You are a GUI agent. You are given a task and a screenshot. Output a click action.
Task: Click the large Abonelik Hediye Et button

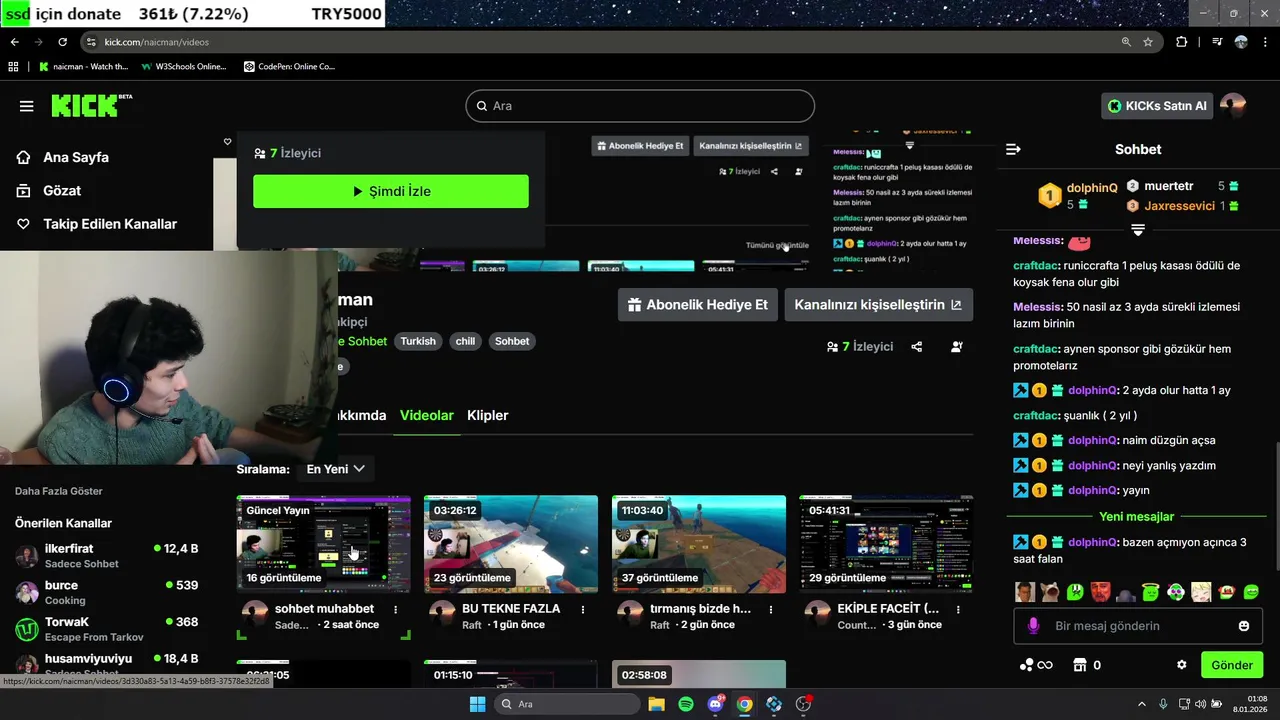[698, 305]
